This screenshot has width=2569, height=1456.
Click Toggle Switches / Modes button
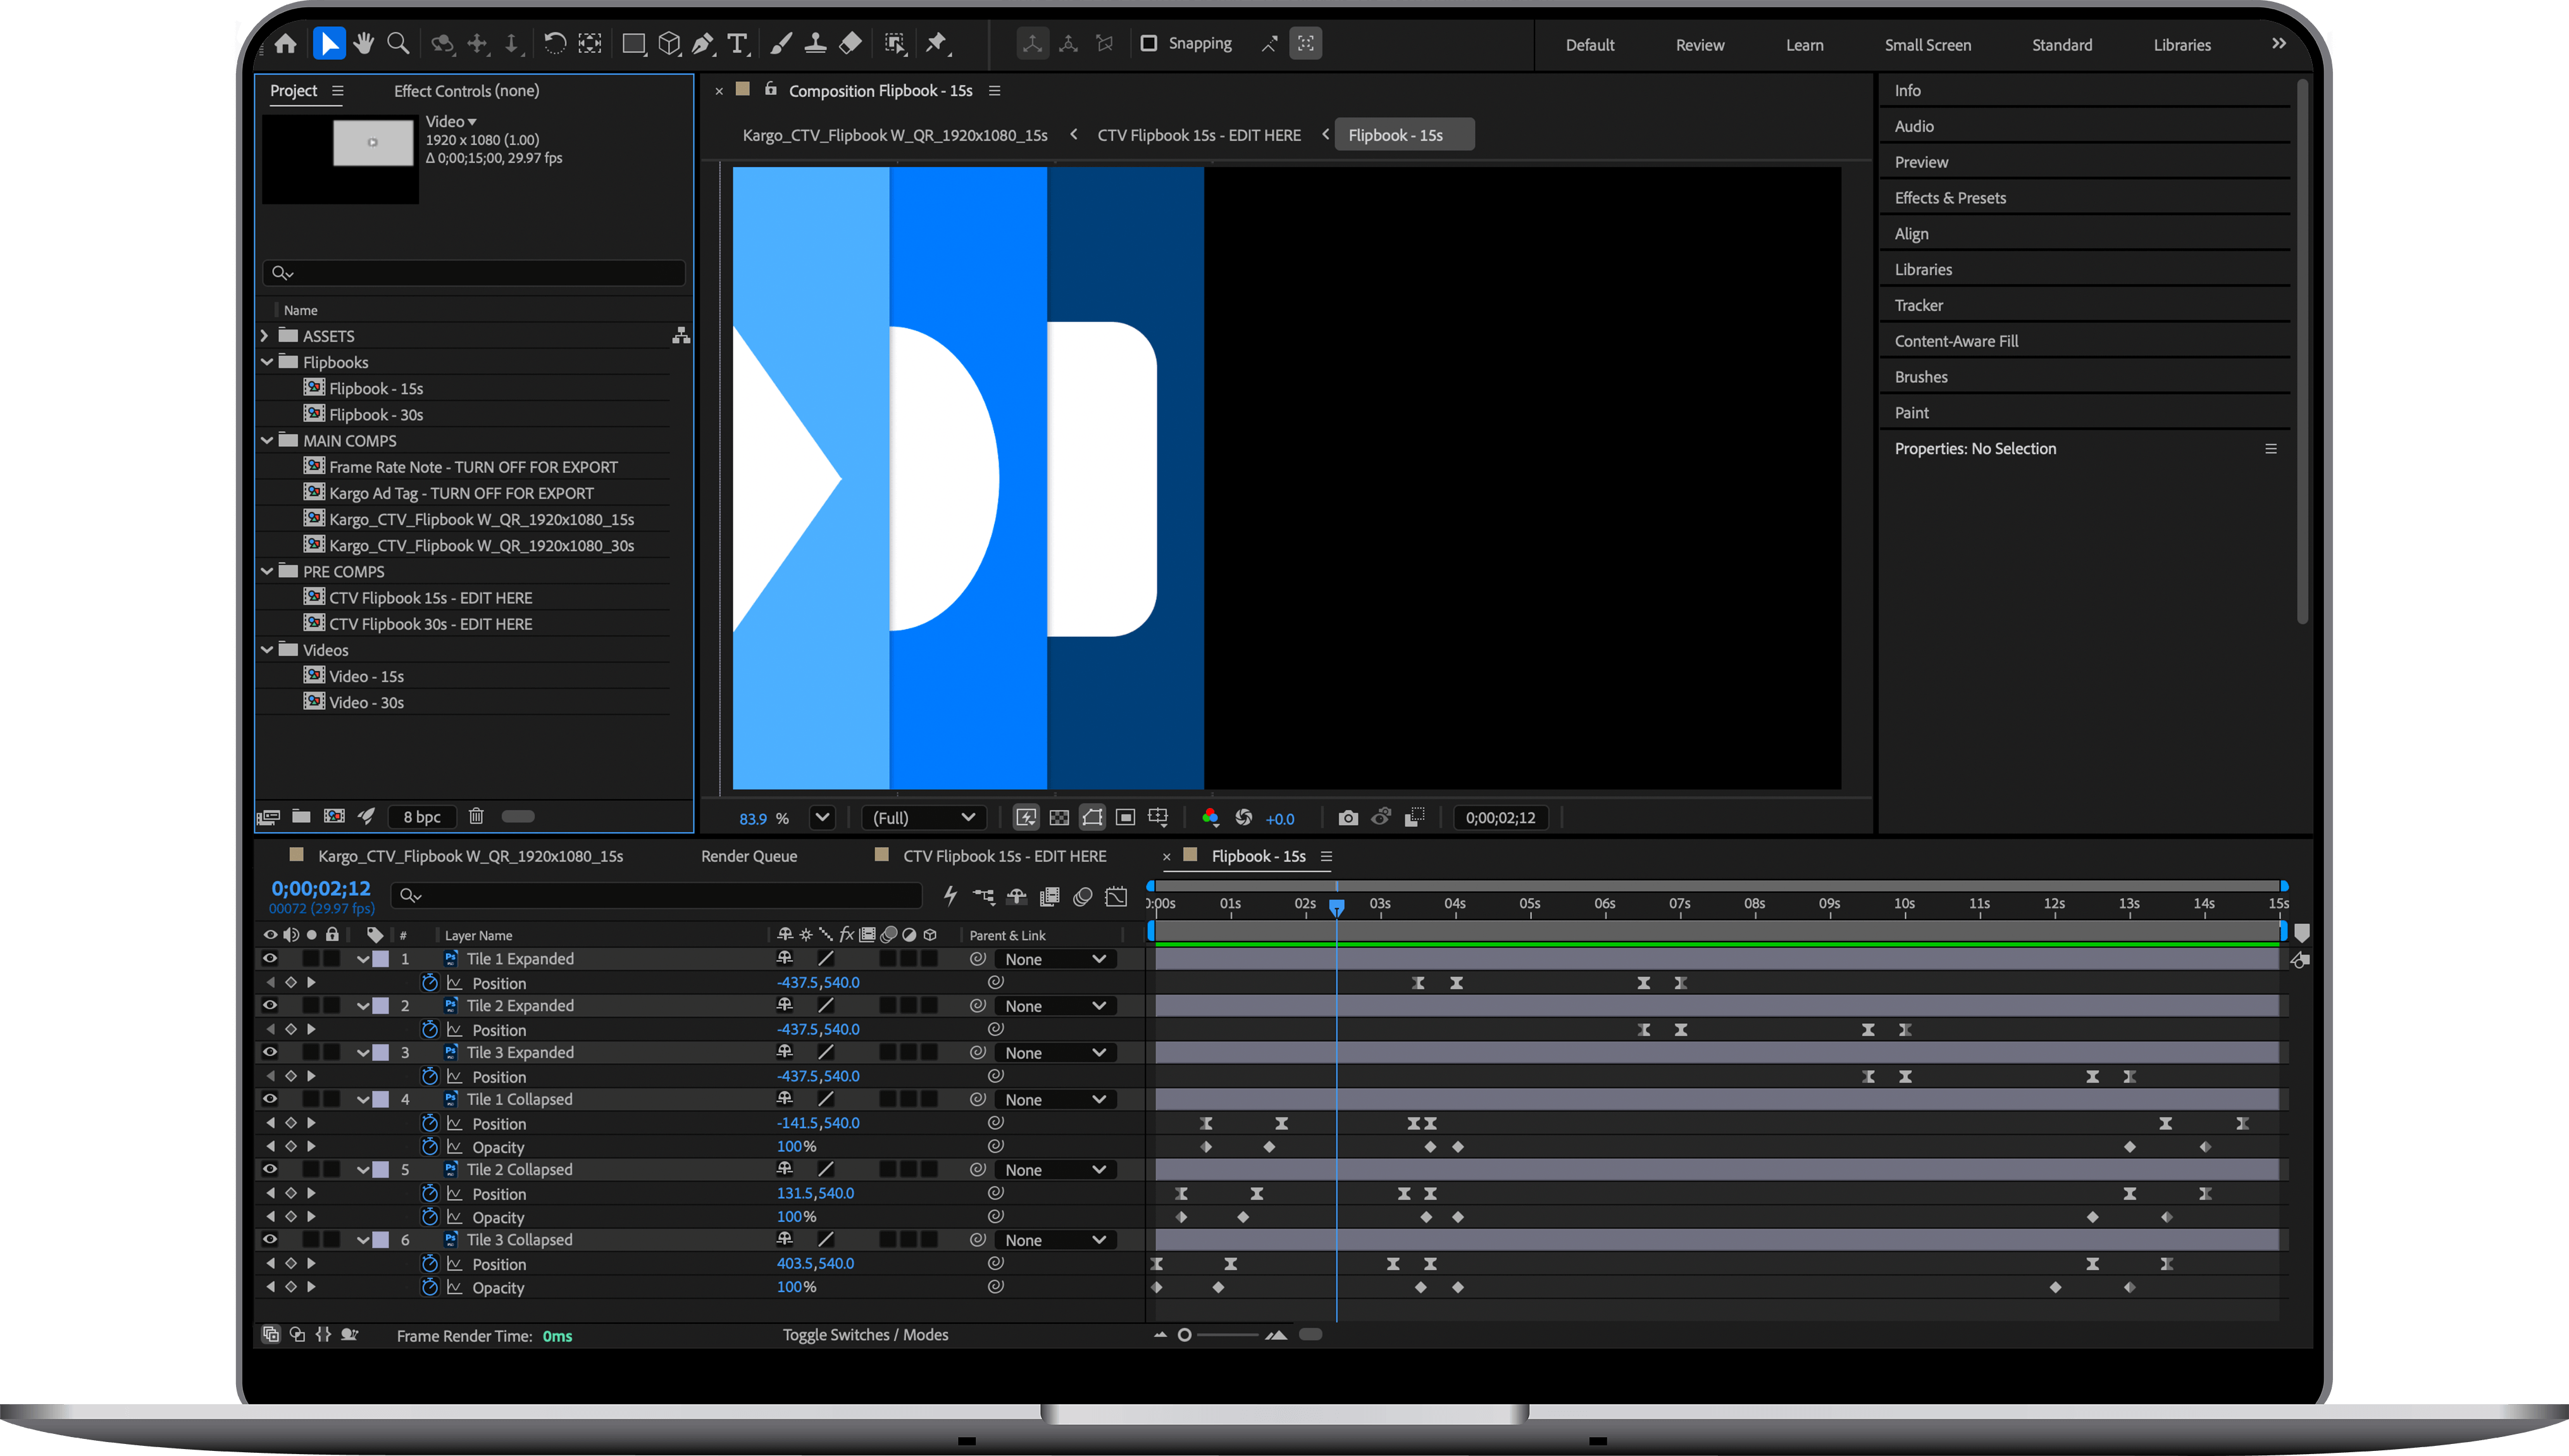[865, 1335]
